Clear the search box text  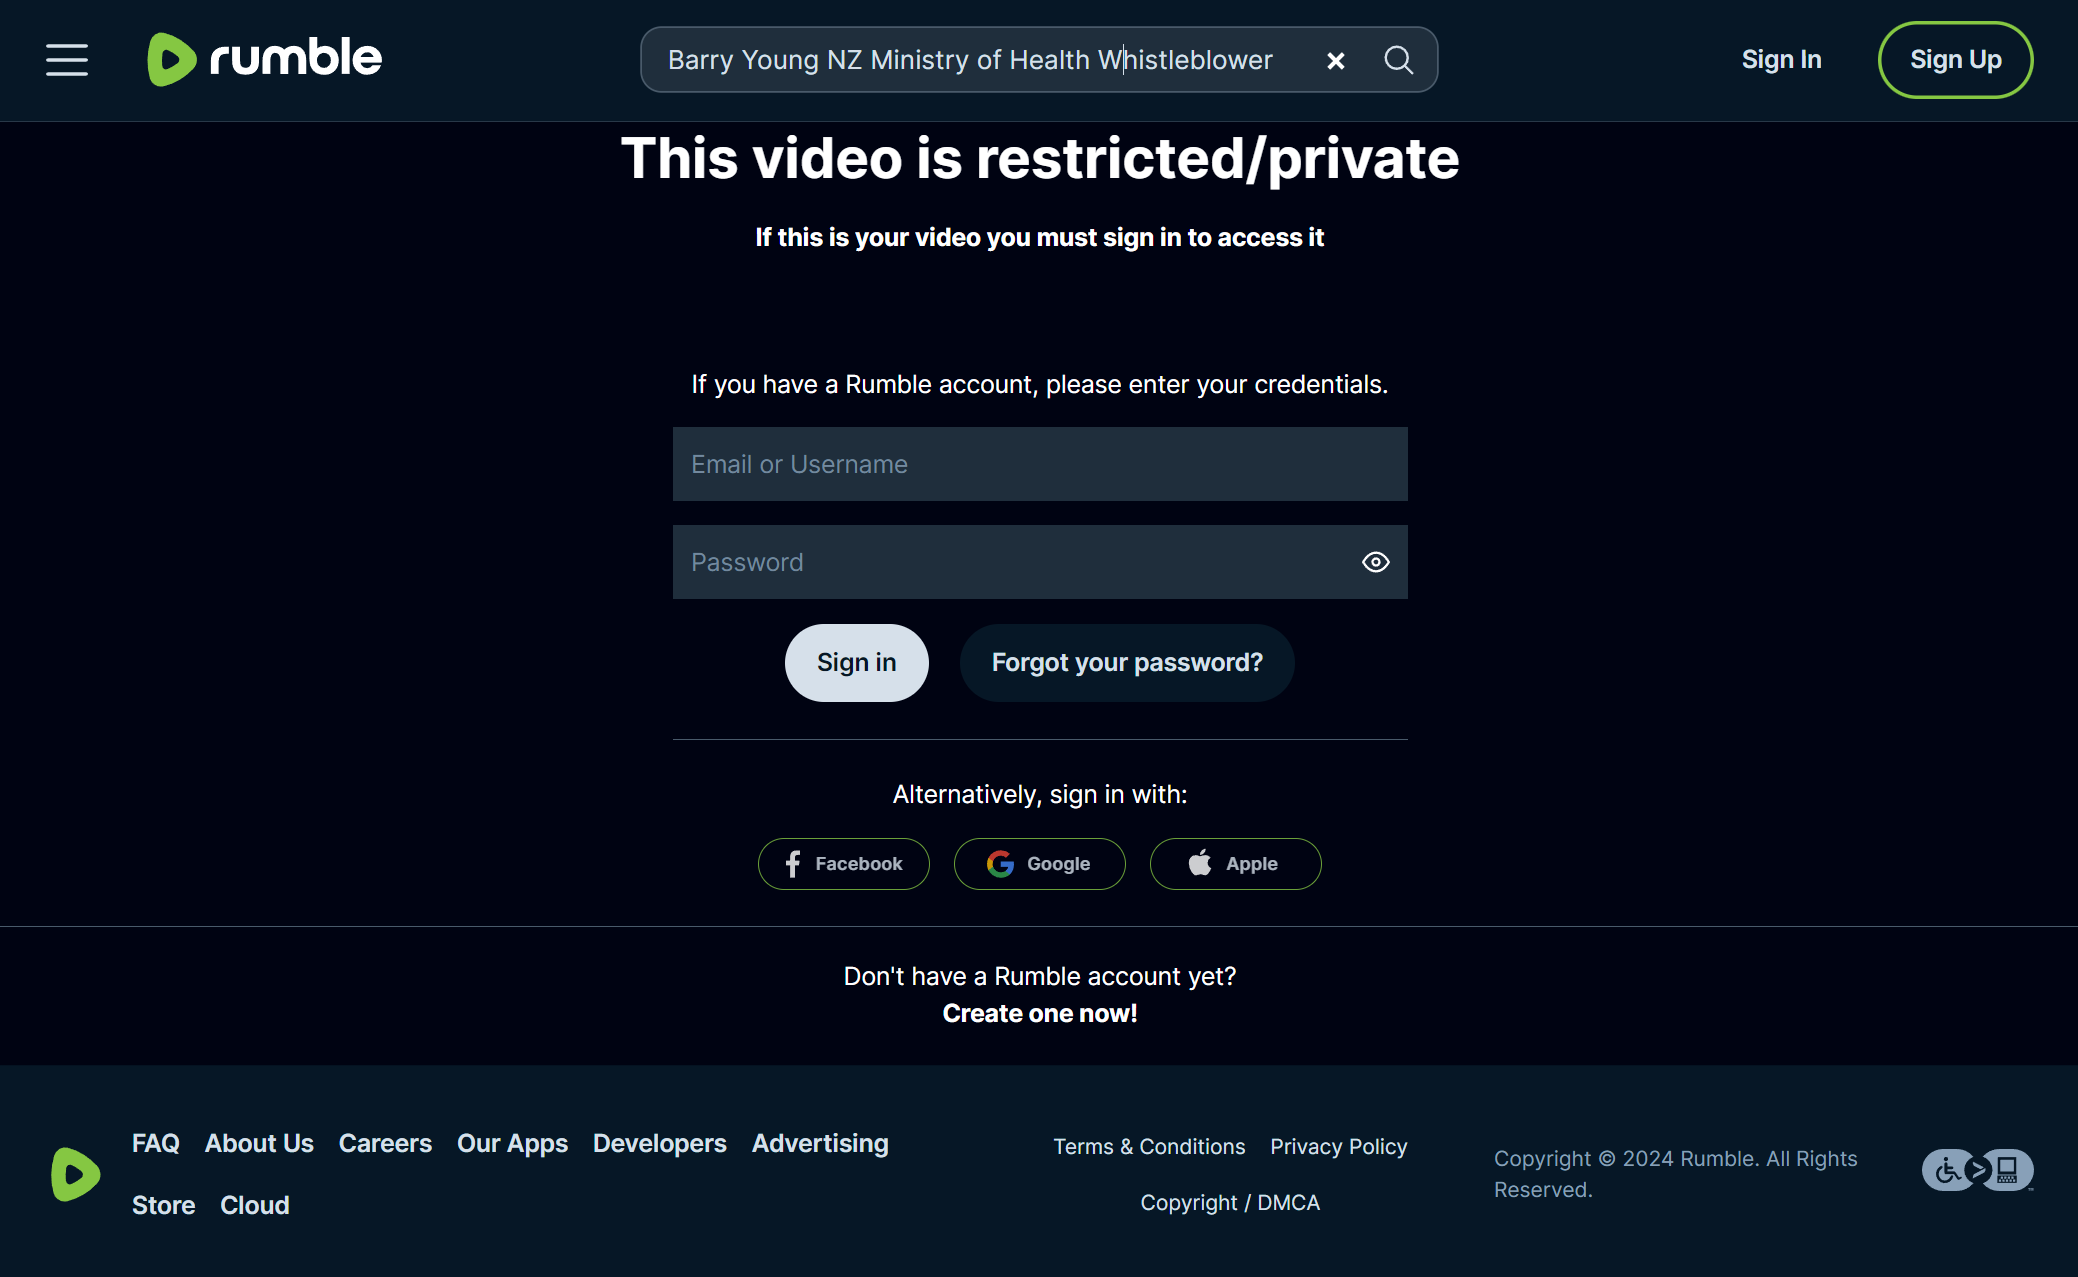pos(1335,61)
